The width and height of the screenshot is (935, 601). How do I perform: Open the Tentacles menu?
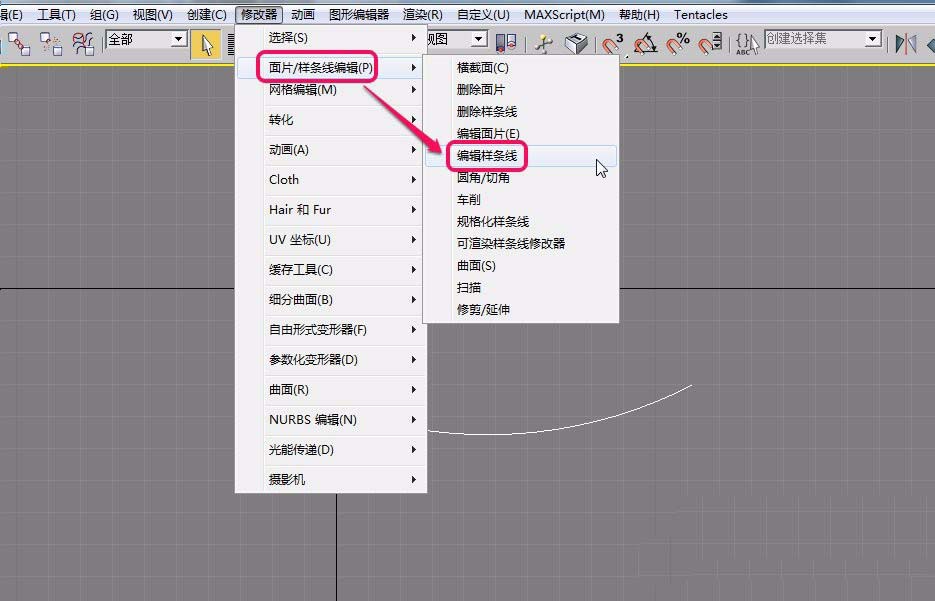[701, 14]
